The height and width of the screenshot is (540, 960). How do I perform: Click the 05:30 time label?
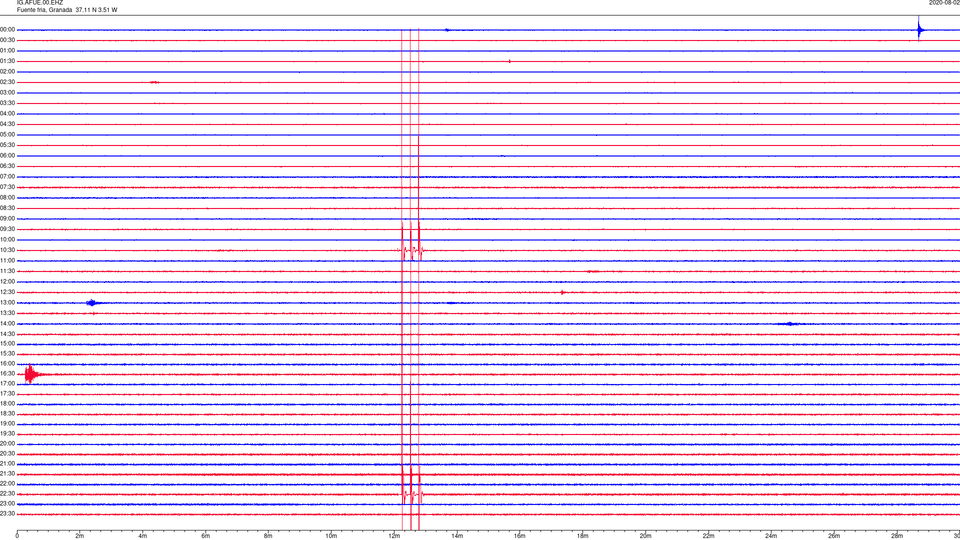click(7, 145)
